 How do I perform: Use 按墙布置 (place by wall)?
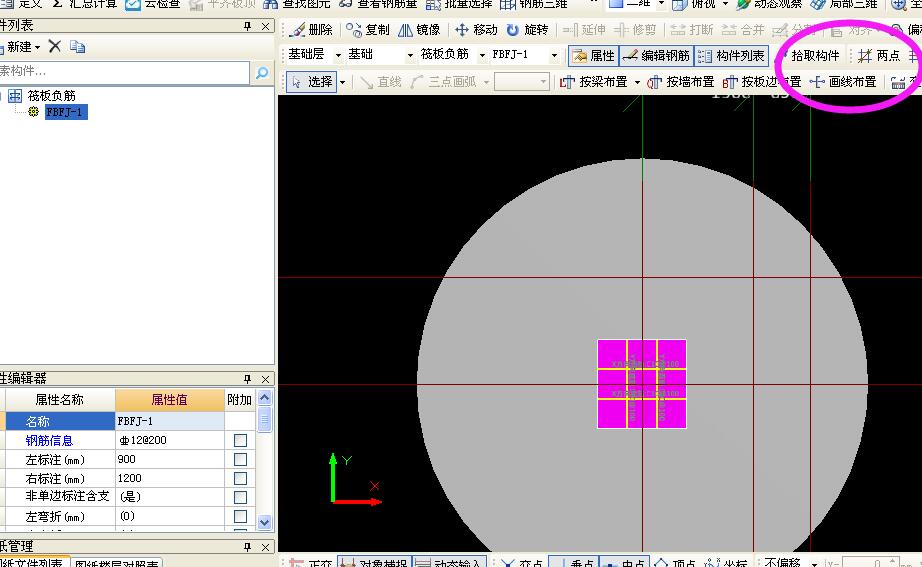point(680,82)
